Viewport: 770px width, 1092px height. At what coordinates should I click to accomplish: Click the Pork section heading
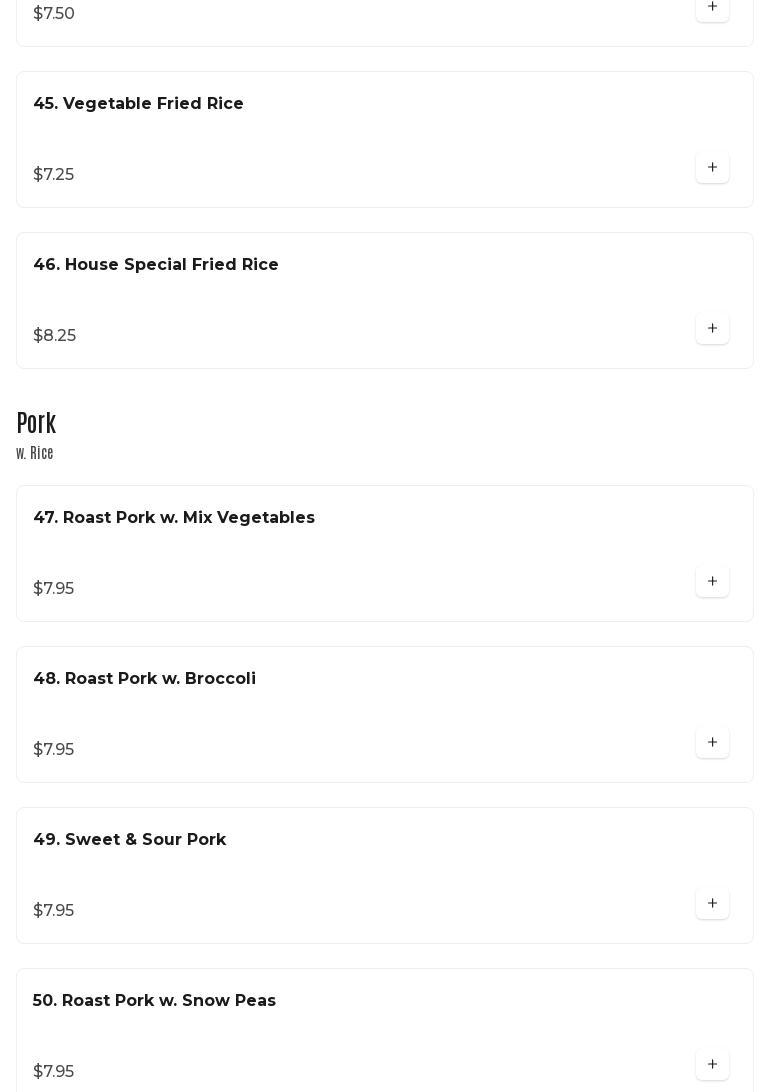coord(36,424)
